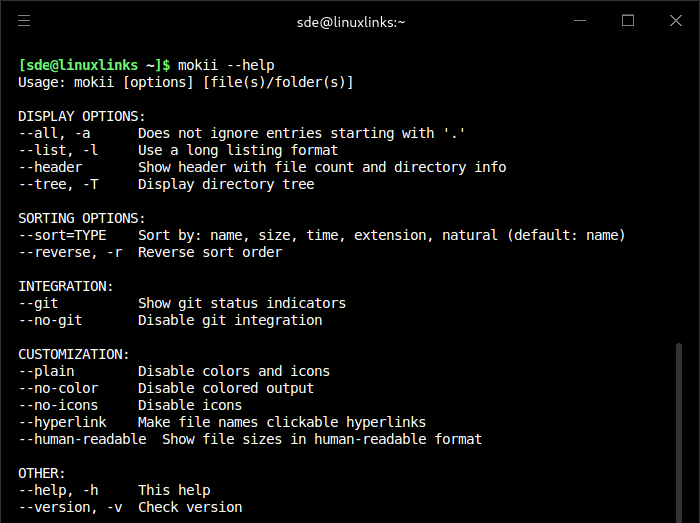Click the SORTING OPTIONS heading
700x523 pixels.
click(x=82, y=218)
